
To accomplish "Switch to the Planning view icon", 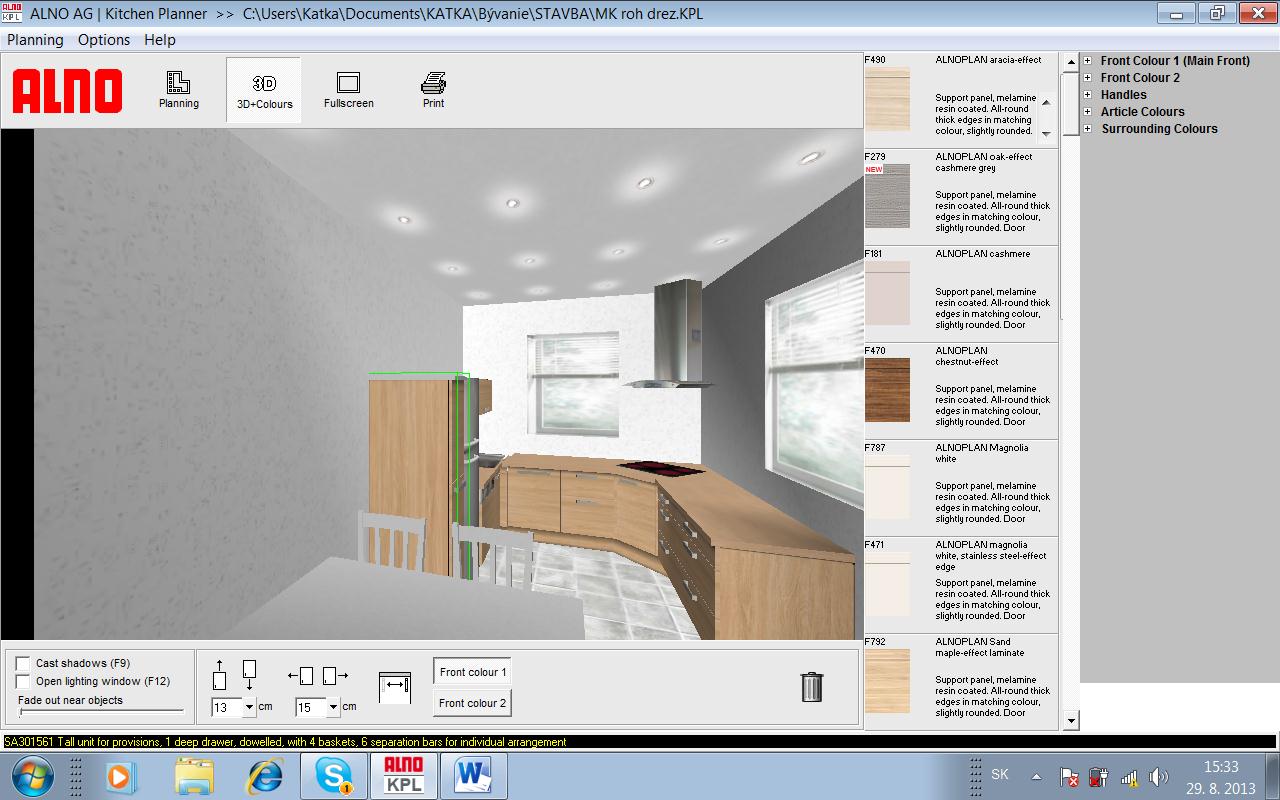I will pos(178,89).
